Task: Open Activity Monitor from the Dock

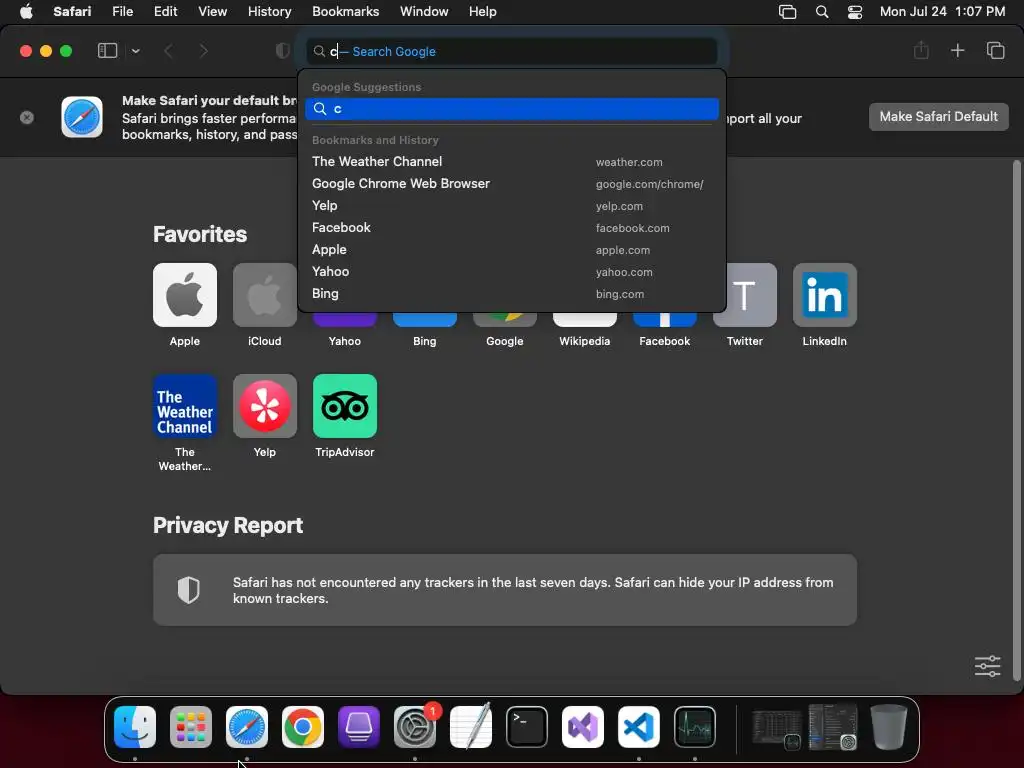Action: [x=695, y=727]
